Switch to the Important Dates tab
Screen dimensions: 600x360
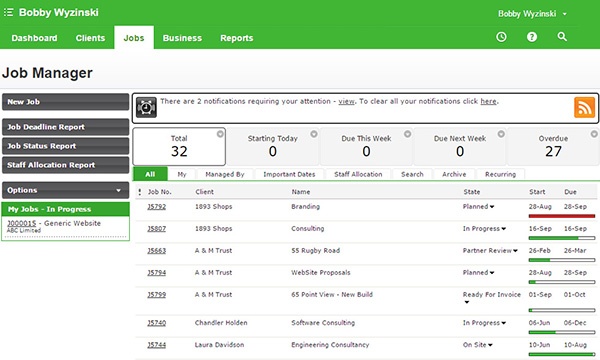(289, 174)
